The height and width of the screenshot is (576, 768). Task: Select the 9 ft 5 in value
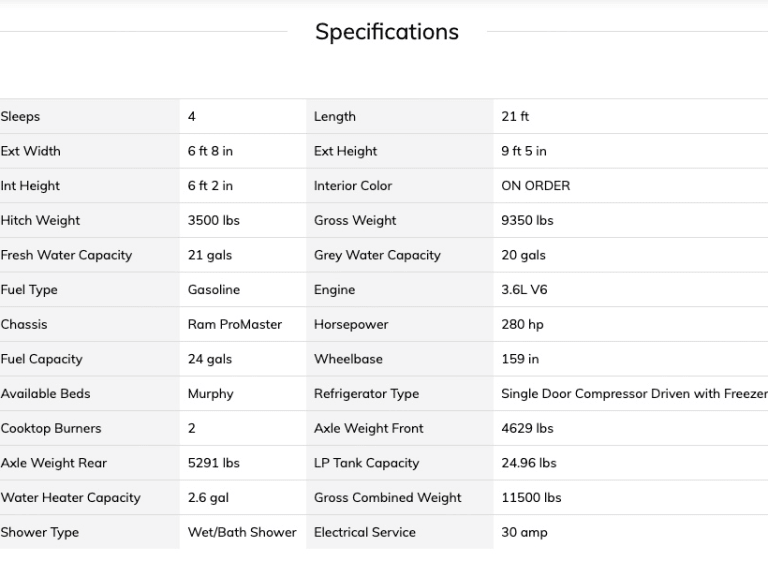523,151
